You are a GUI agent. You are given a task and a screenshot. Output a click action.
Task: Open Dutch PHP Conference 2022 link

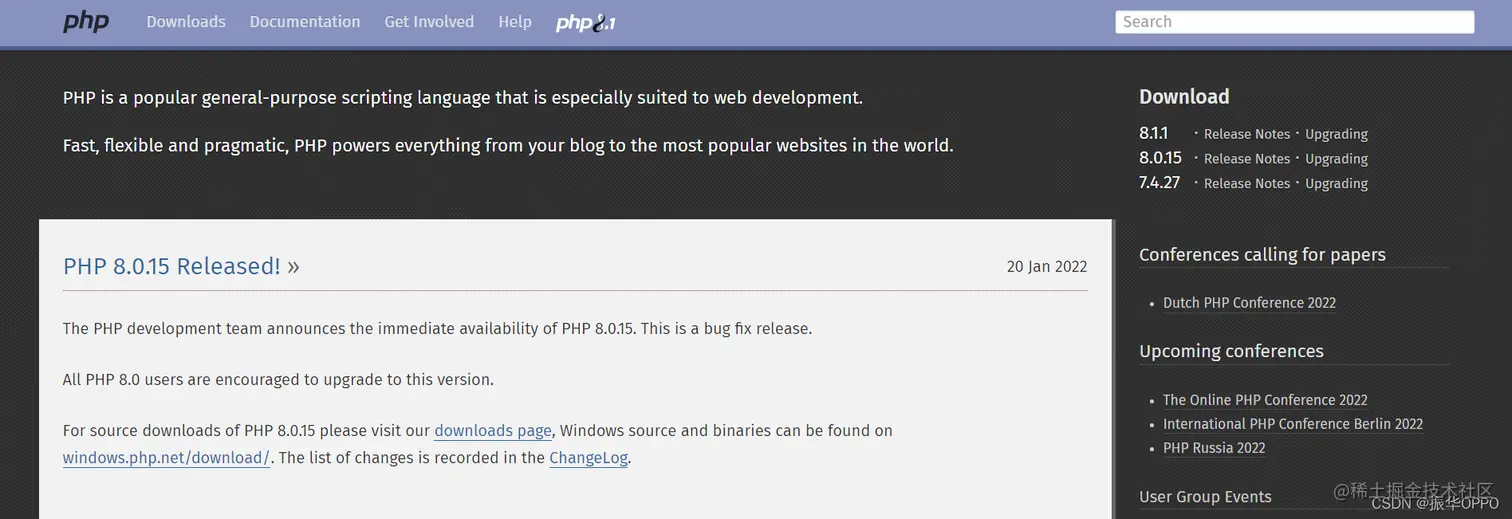pos(1249,303)
